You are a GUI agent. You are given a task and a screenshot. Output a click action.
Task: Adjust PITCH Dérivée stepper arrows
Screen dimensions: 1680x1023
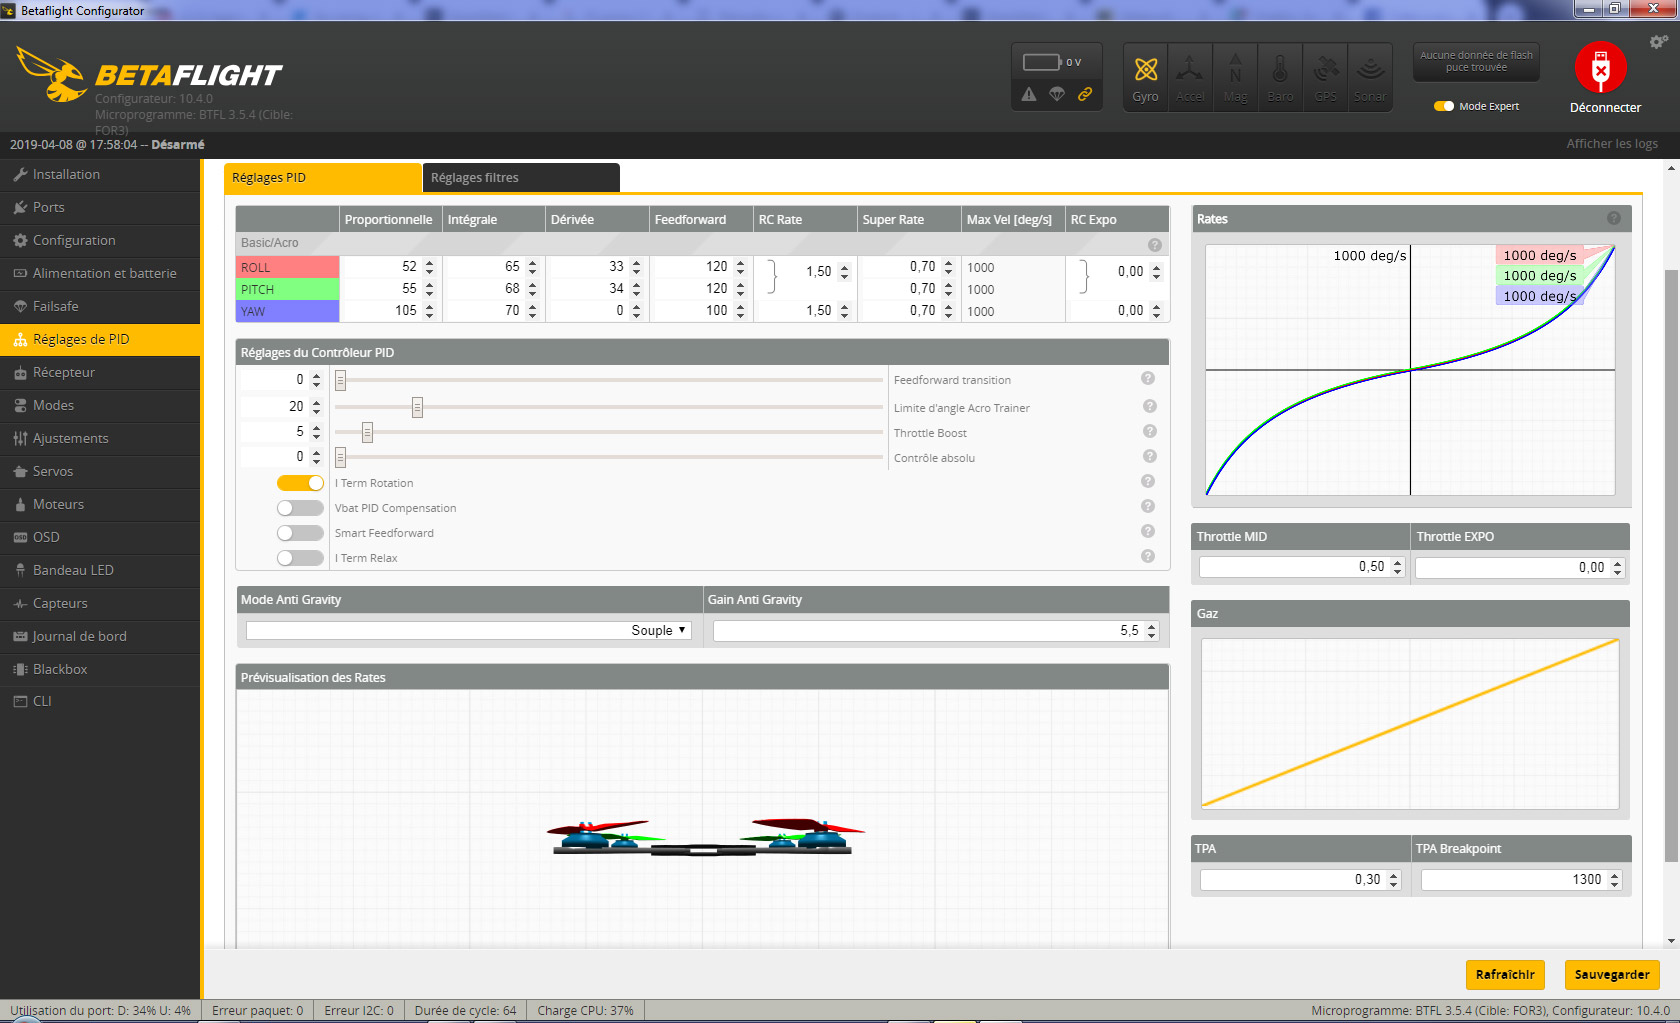pos(636,289)
